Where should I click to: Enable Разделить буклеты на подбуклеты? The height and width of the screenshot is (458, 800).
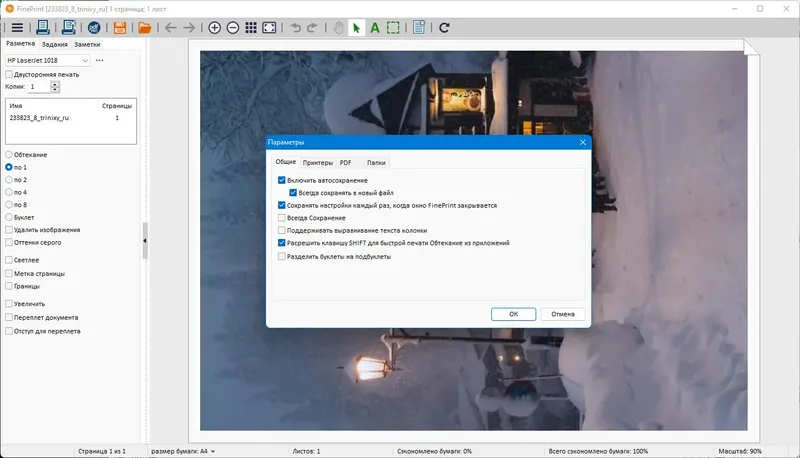pyautogui.click(x=282, y=257)
